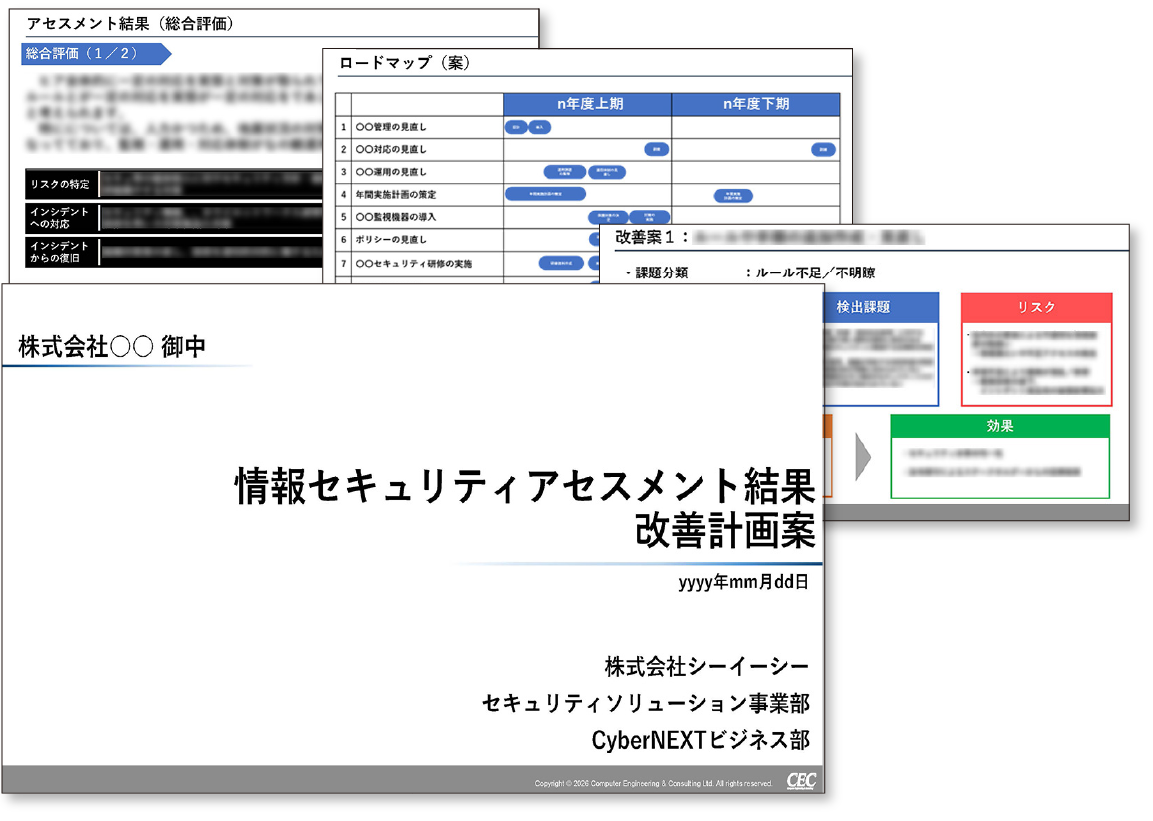Select the yyyy年mm月dd日 date placeholder
This screenshot has width=1153, height=821.
click(x=743, y=582)
